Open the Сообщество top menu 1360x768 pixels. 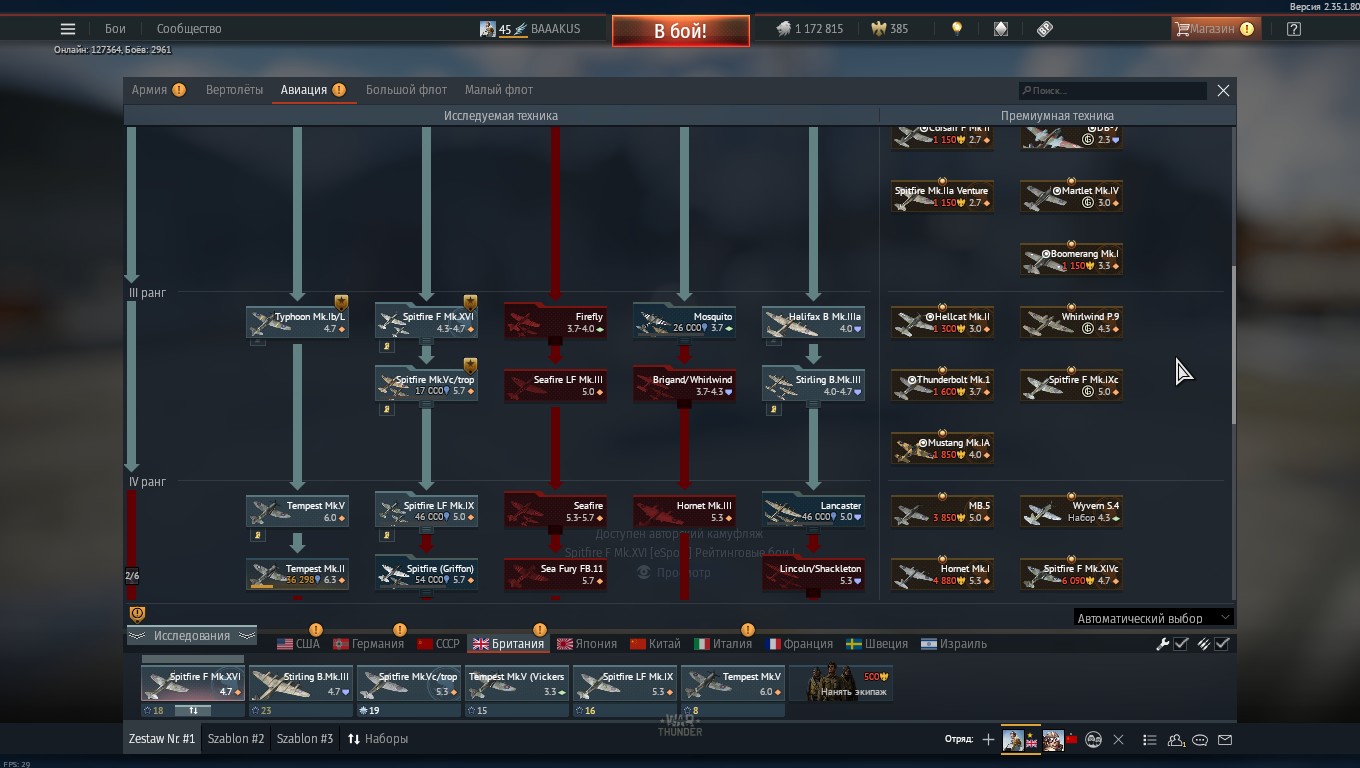tap(189, 29)
